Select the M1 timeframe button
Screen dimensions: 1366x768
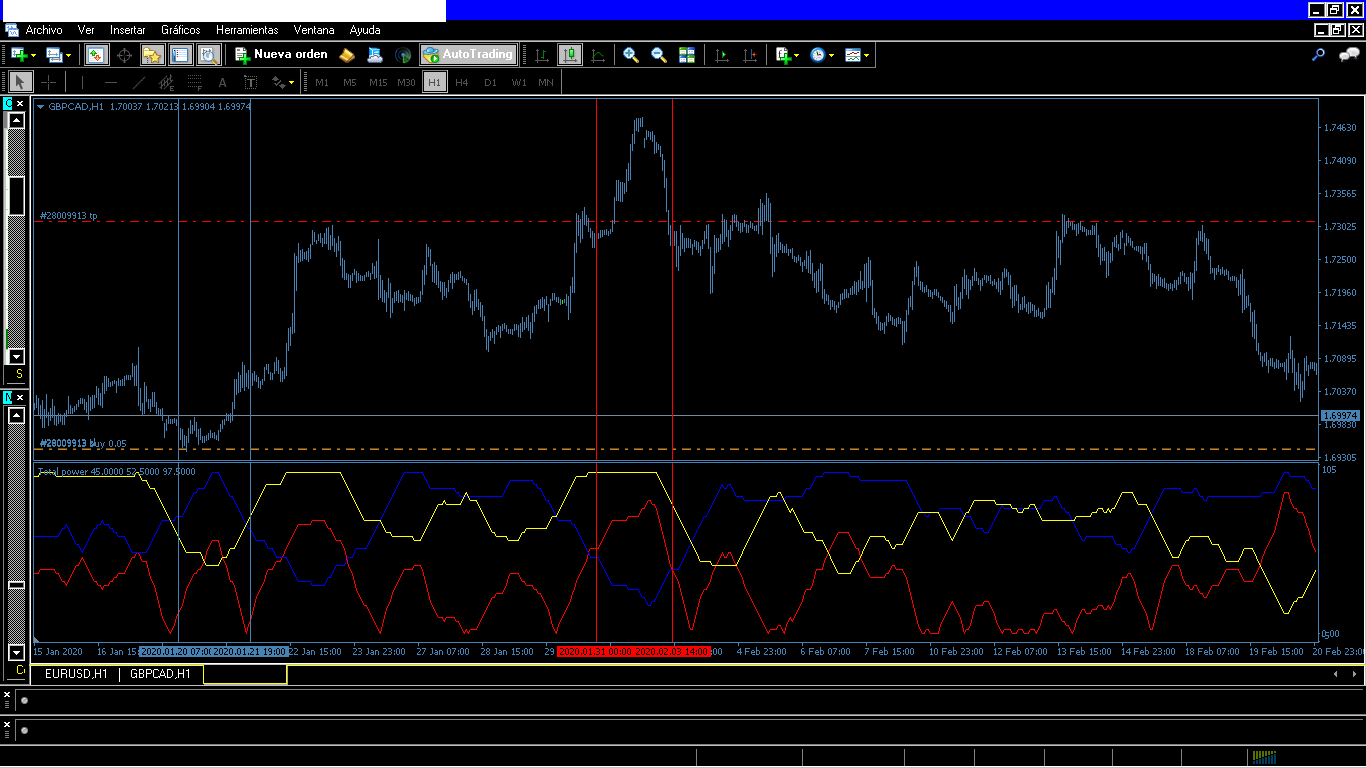322,82
